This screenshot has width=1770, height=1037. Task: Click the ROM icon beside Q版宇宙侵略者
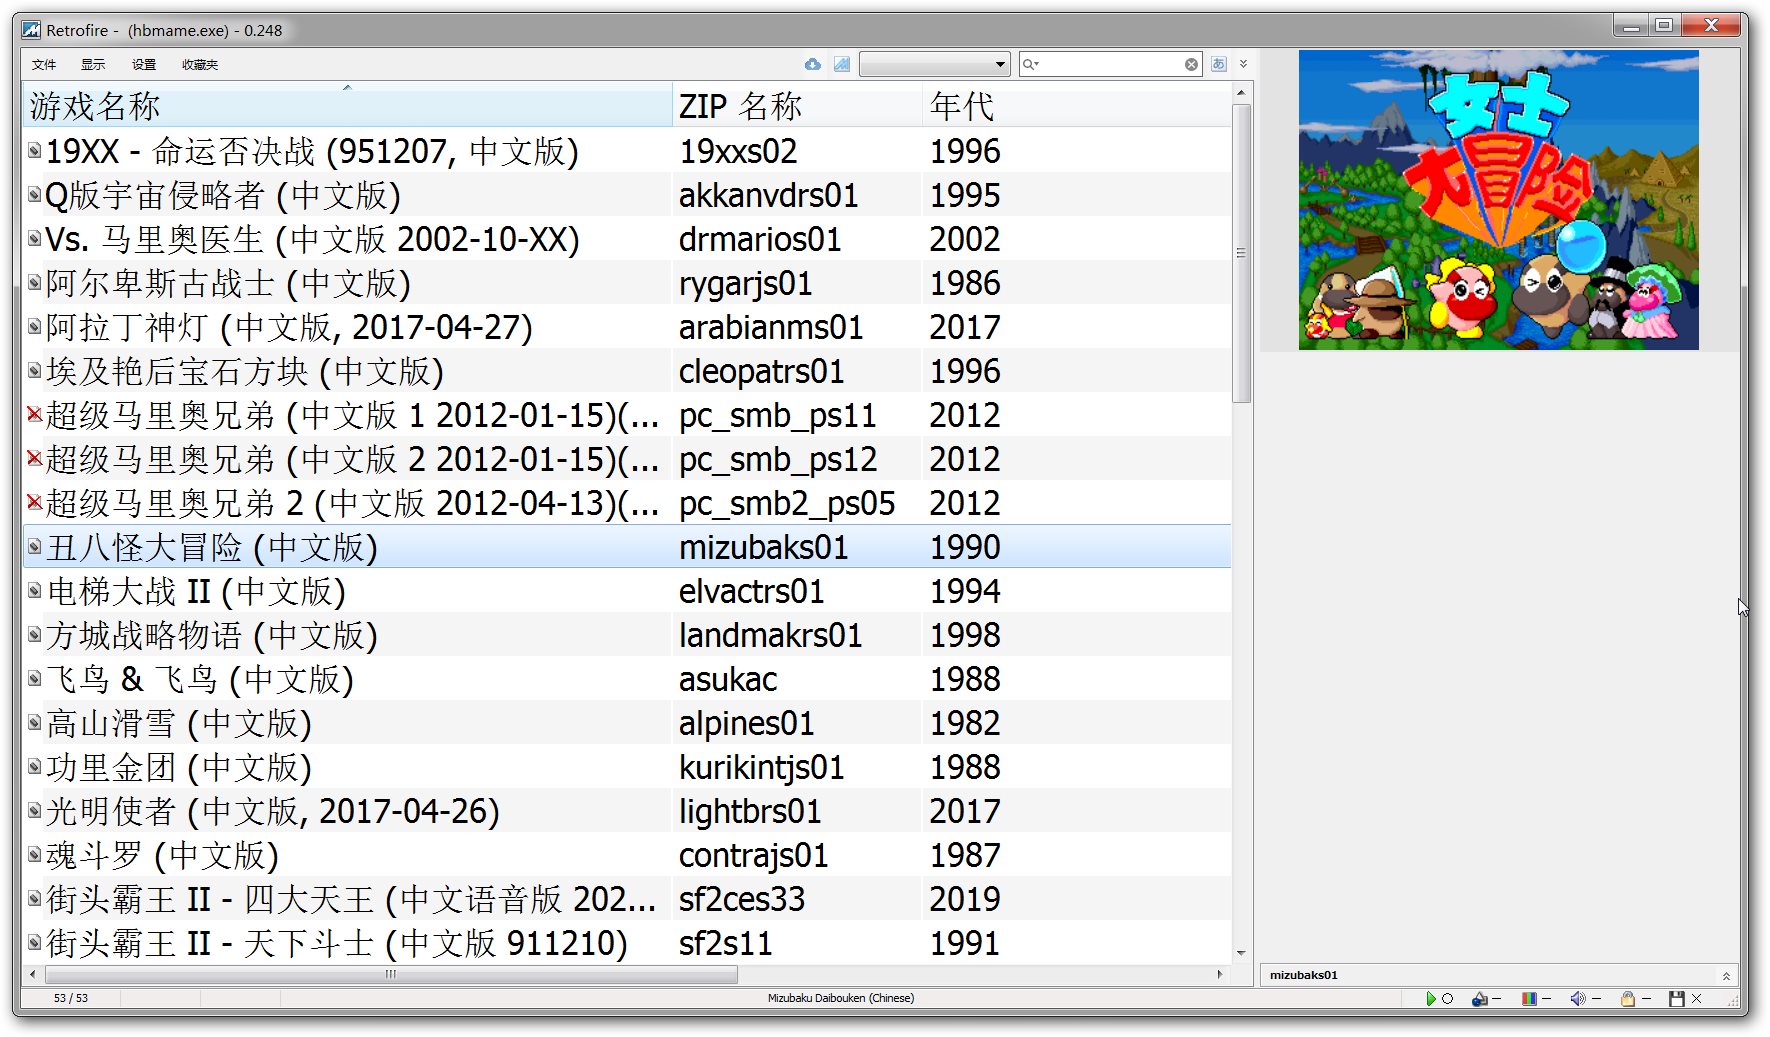(x=35, y=194)
